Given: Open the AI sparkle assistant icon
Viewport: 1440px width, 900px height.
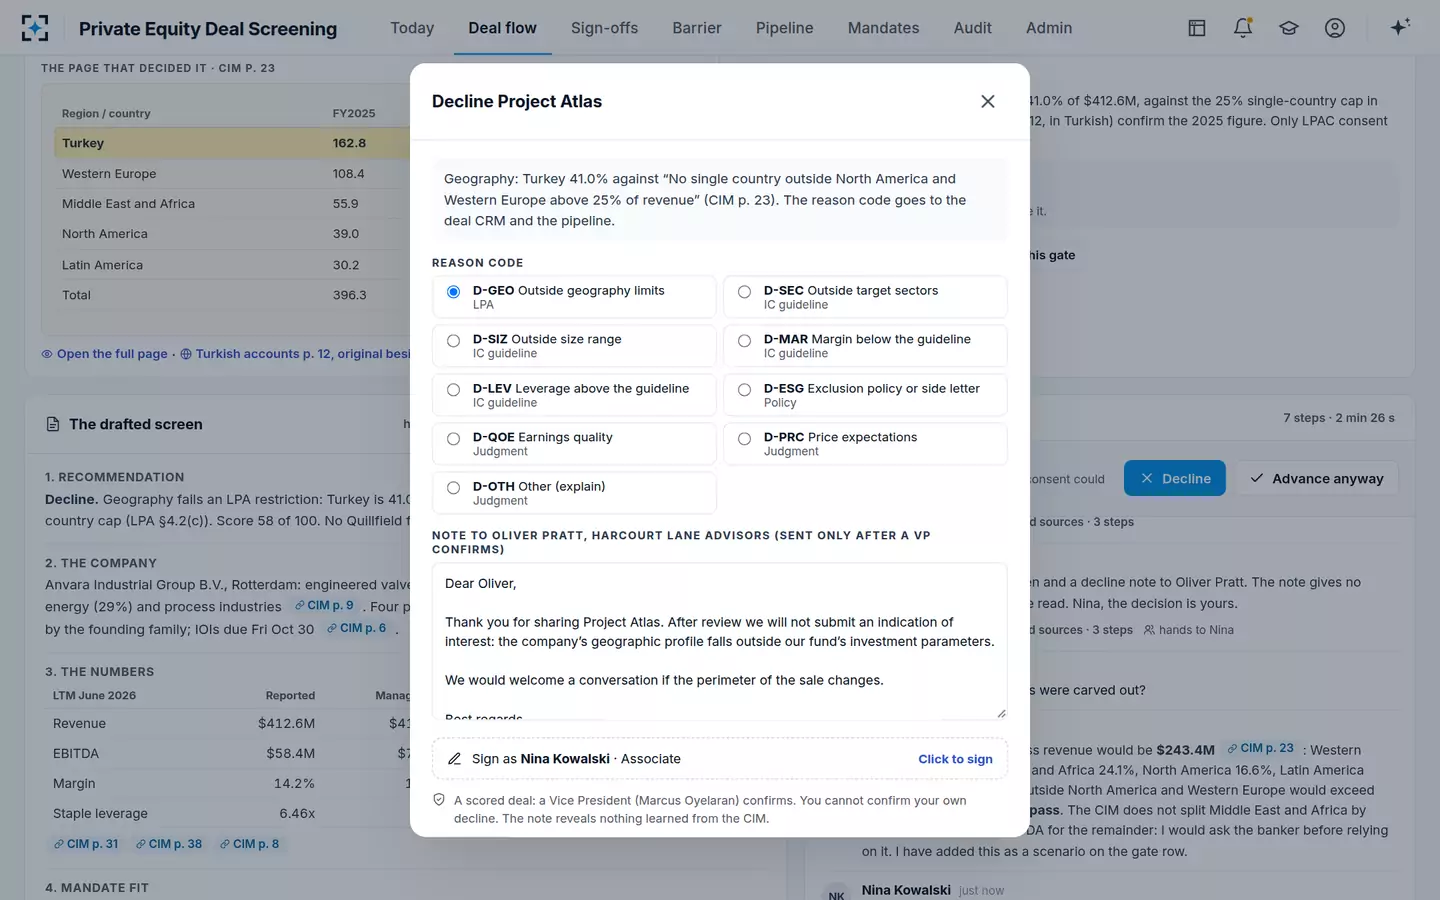Looking at the screenshot, I should coord(1400,27).
